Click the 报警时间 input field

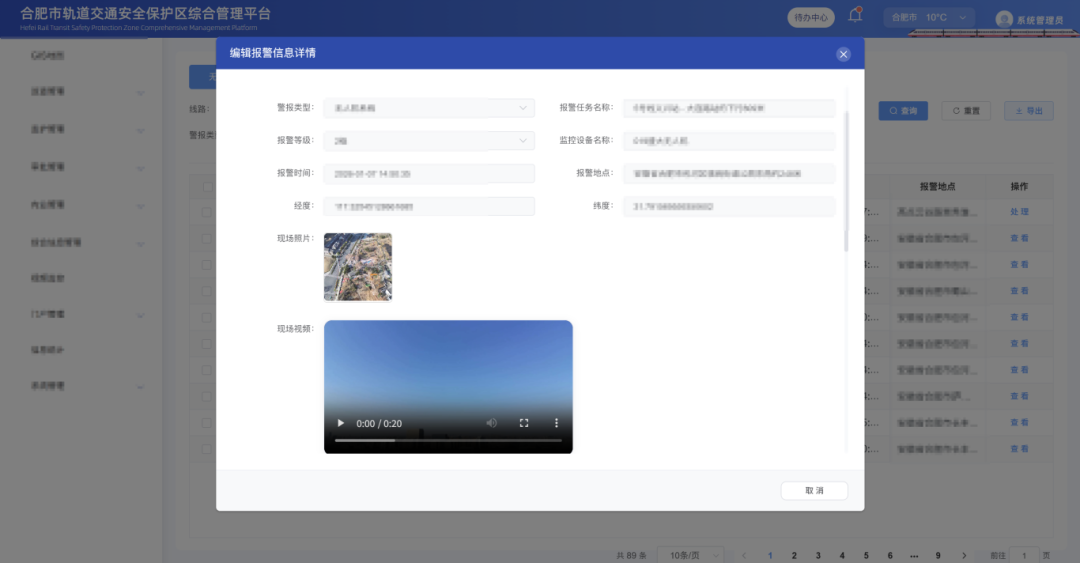pyautogui.click(x=429, y=174)
